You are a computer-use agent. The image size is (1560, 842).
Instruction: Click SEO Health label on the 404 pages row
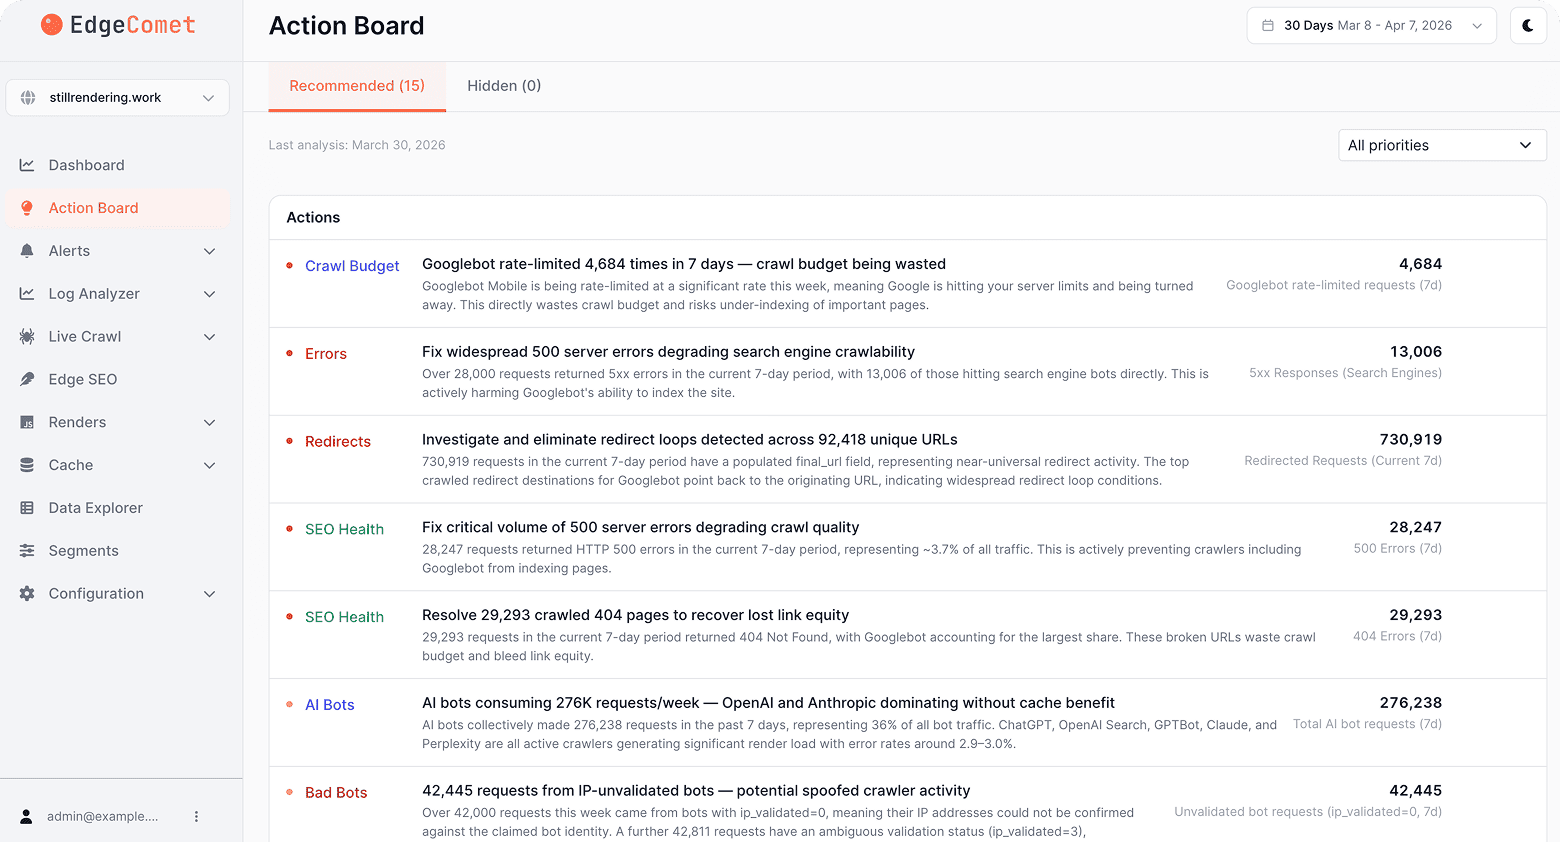344,618
